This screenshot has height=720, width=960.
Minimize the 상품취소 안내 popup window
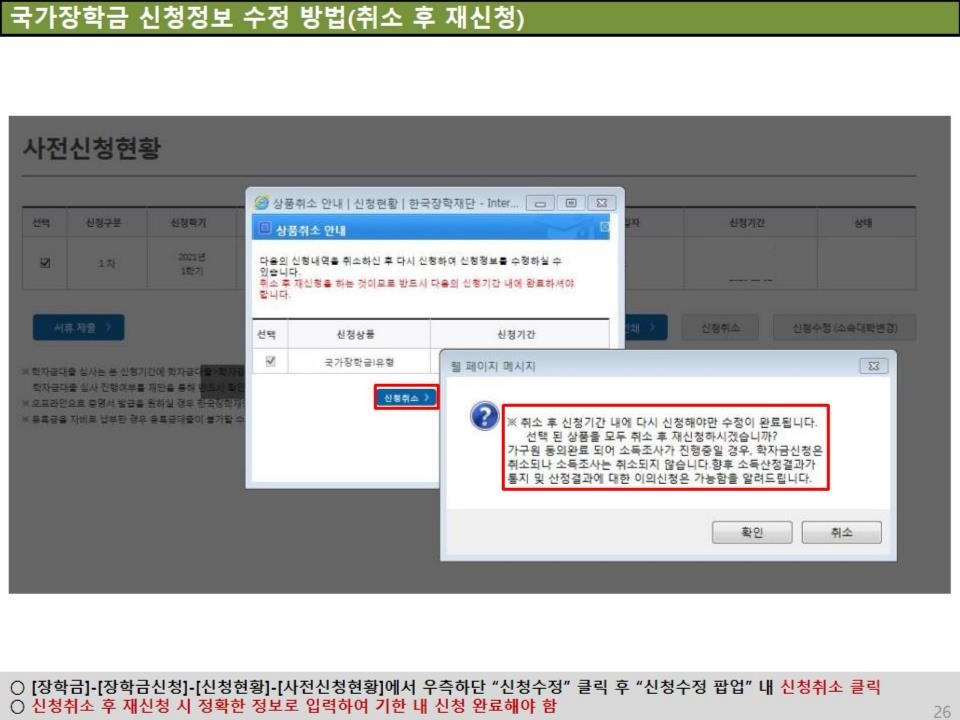(x=540, y=202)
